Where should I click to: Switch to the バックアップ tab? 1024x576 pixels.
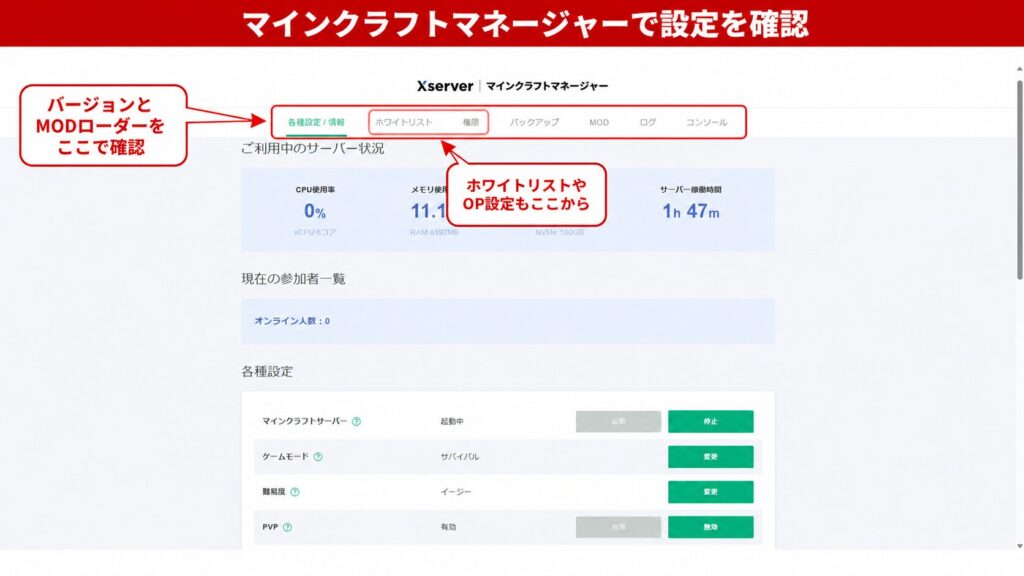[534, 122]
